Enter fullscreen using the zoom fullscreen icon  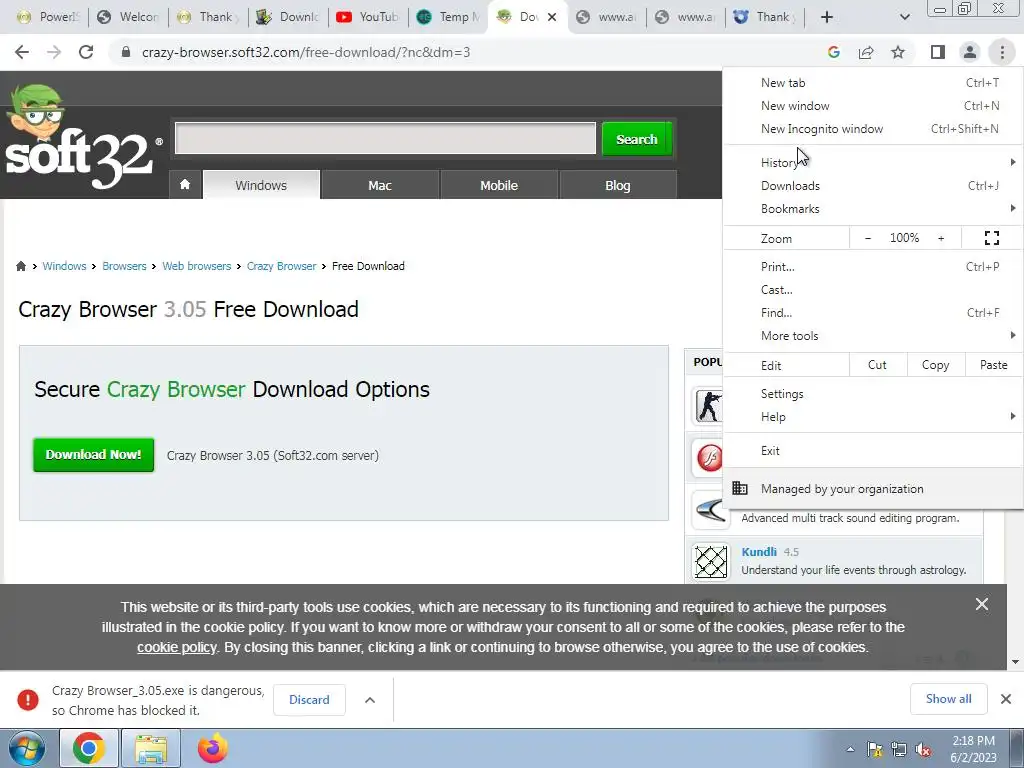pyautogui.click(x=991, y=238)
